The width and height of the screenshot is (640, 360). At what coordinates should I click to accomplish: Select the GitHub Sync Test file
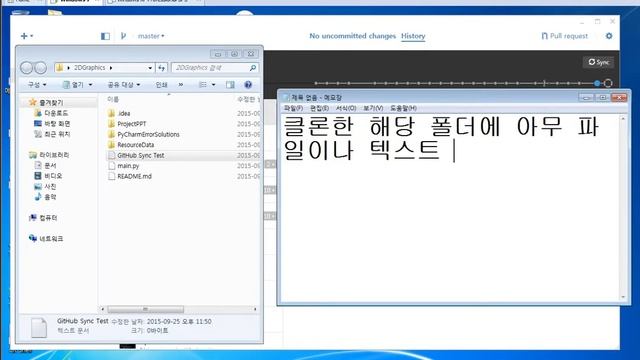[x=136, y=156]
